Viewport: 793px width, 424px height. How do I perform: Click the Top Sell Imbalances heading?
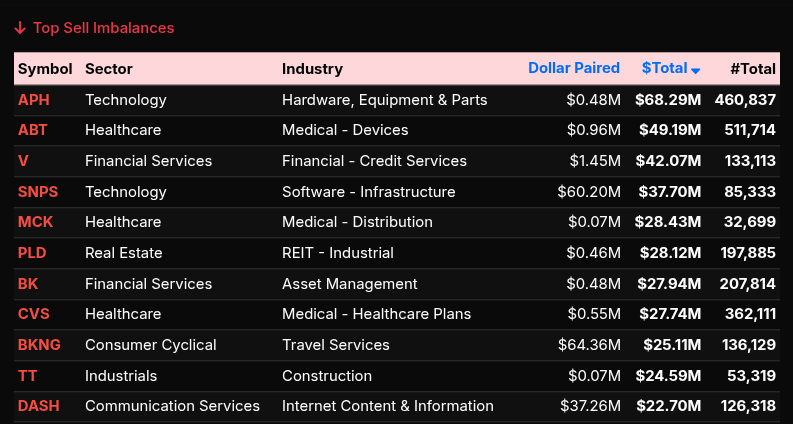tap(103, 28)
